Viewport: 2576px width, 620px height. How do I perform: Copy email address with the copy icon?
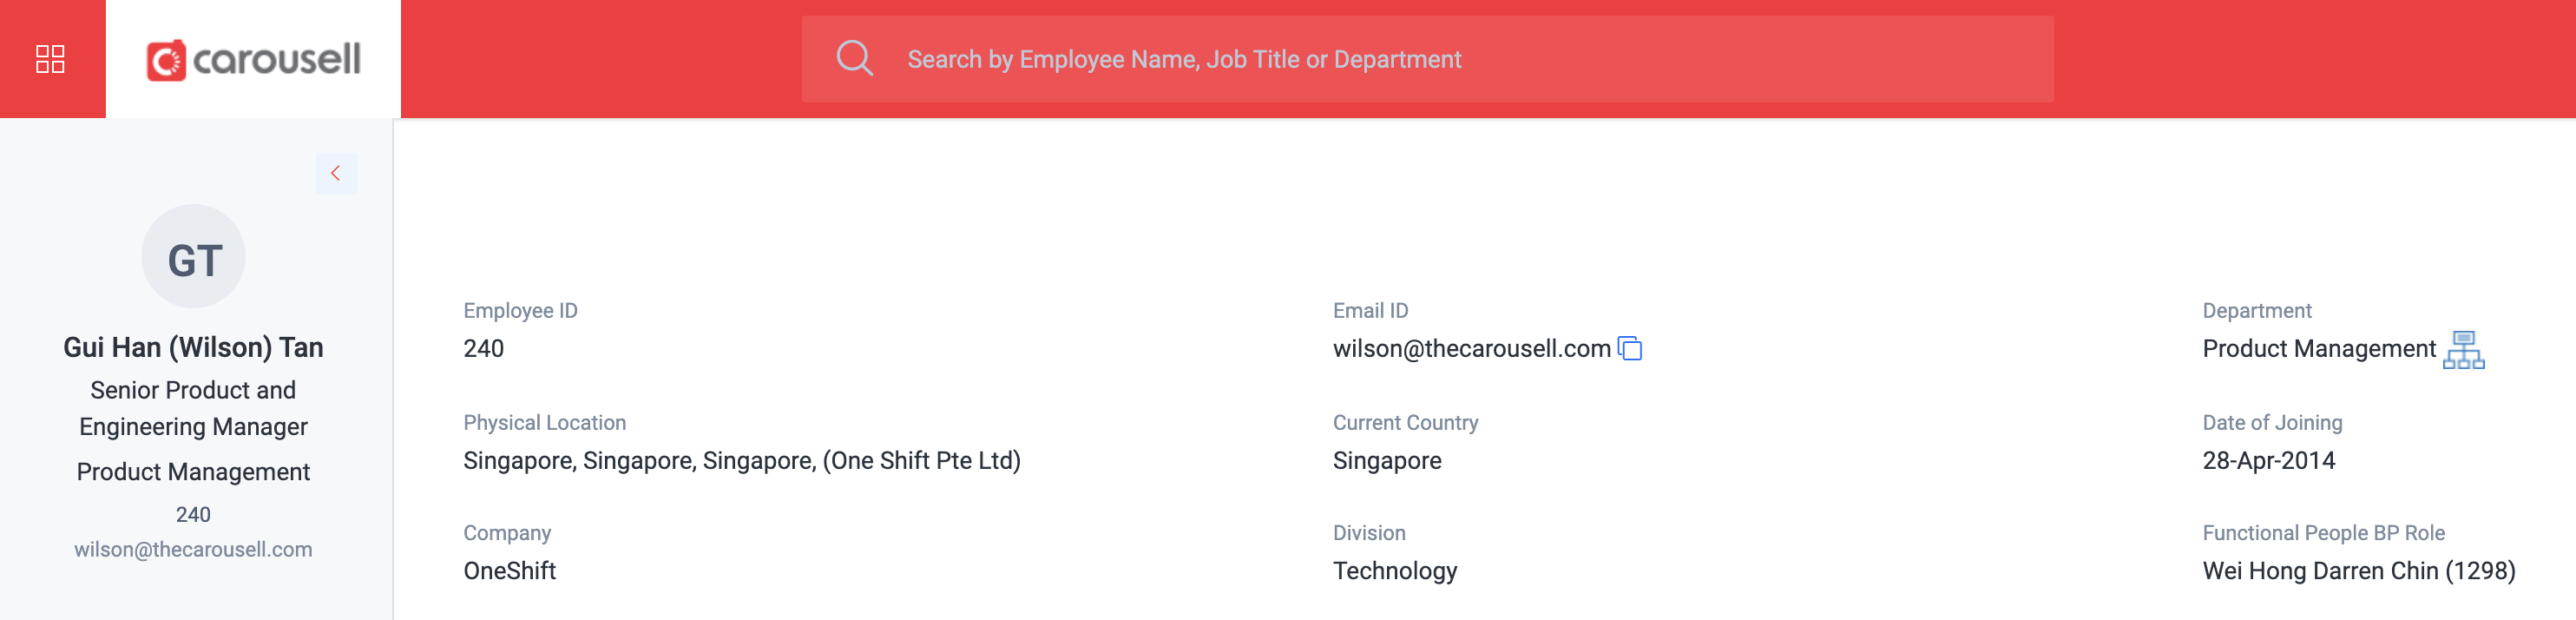click(1630, 348)
